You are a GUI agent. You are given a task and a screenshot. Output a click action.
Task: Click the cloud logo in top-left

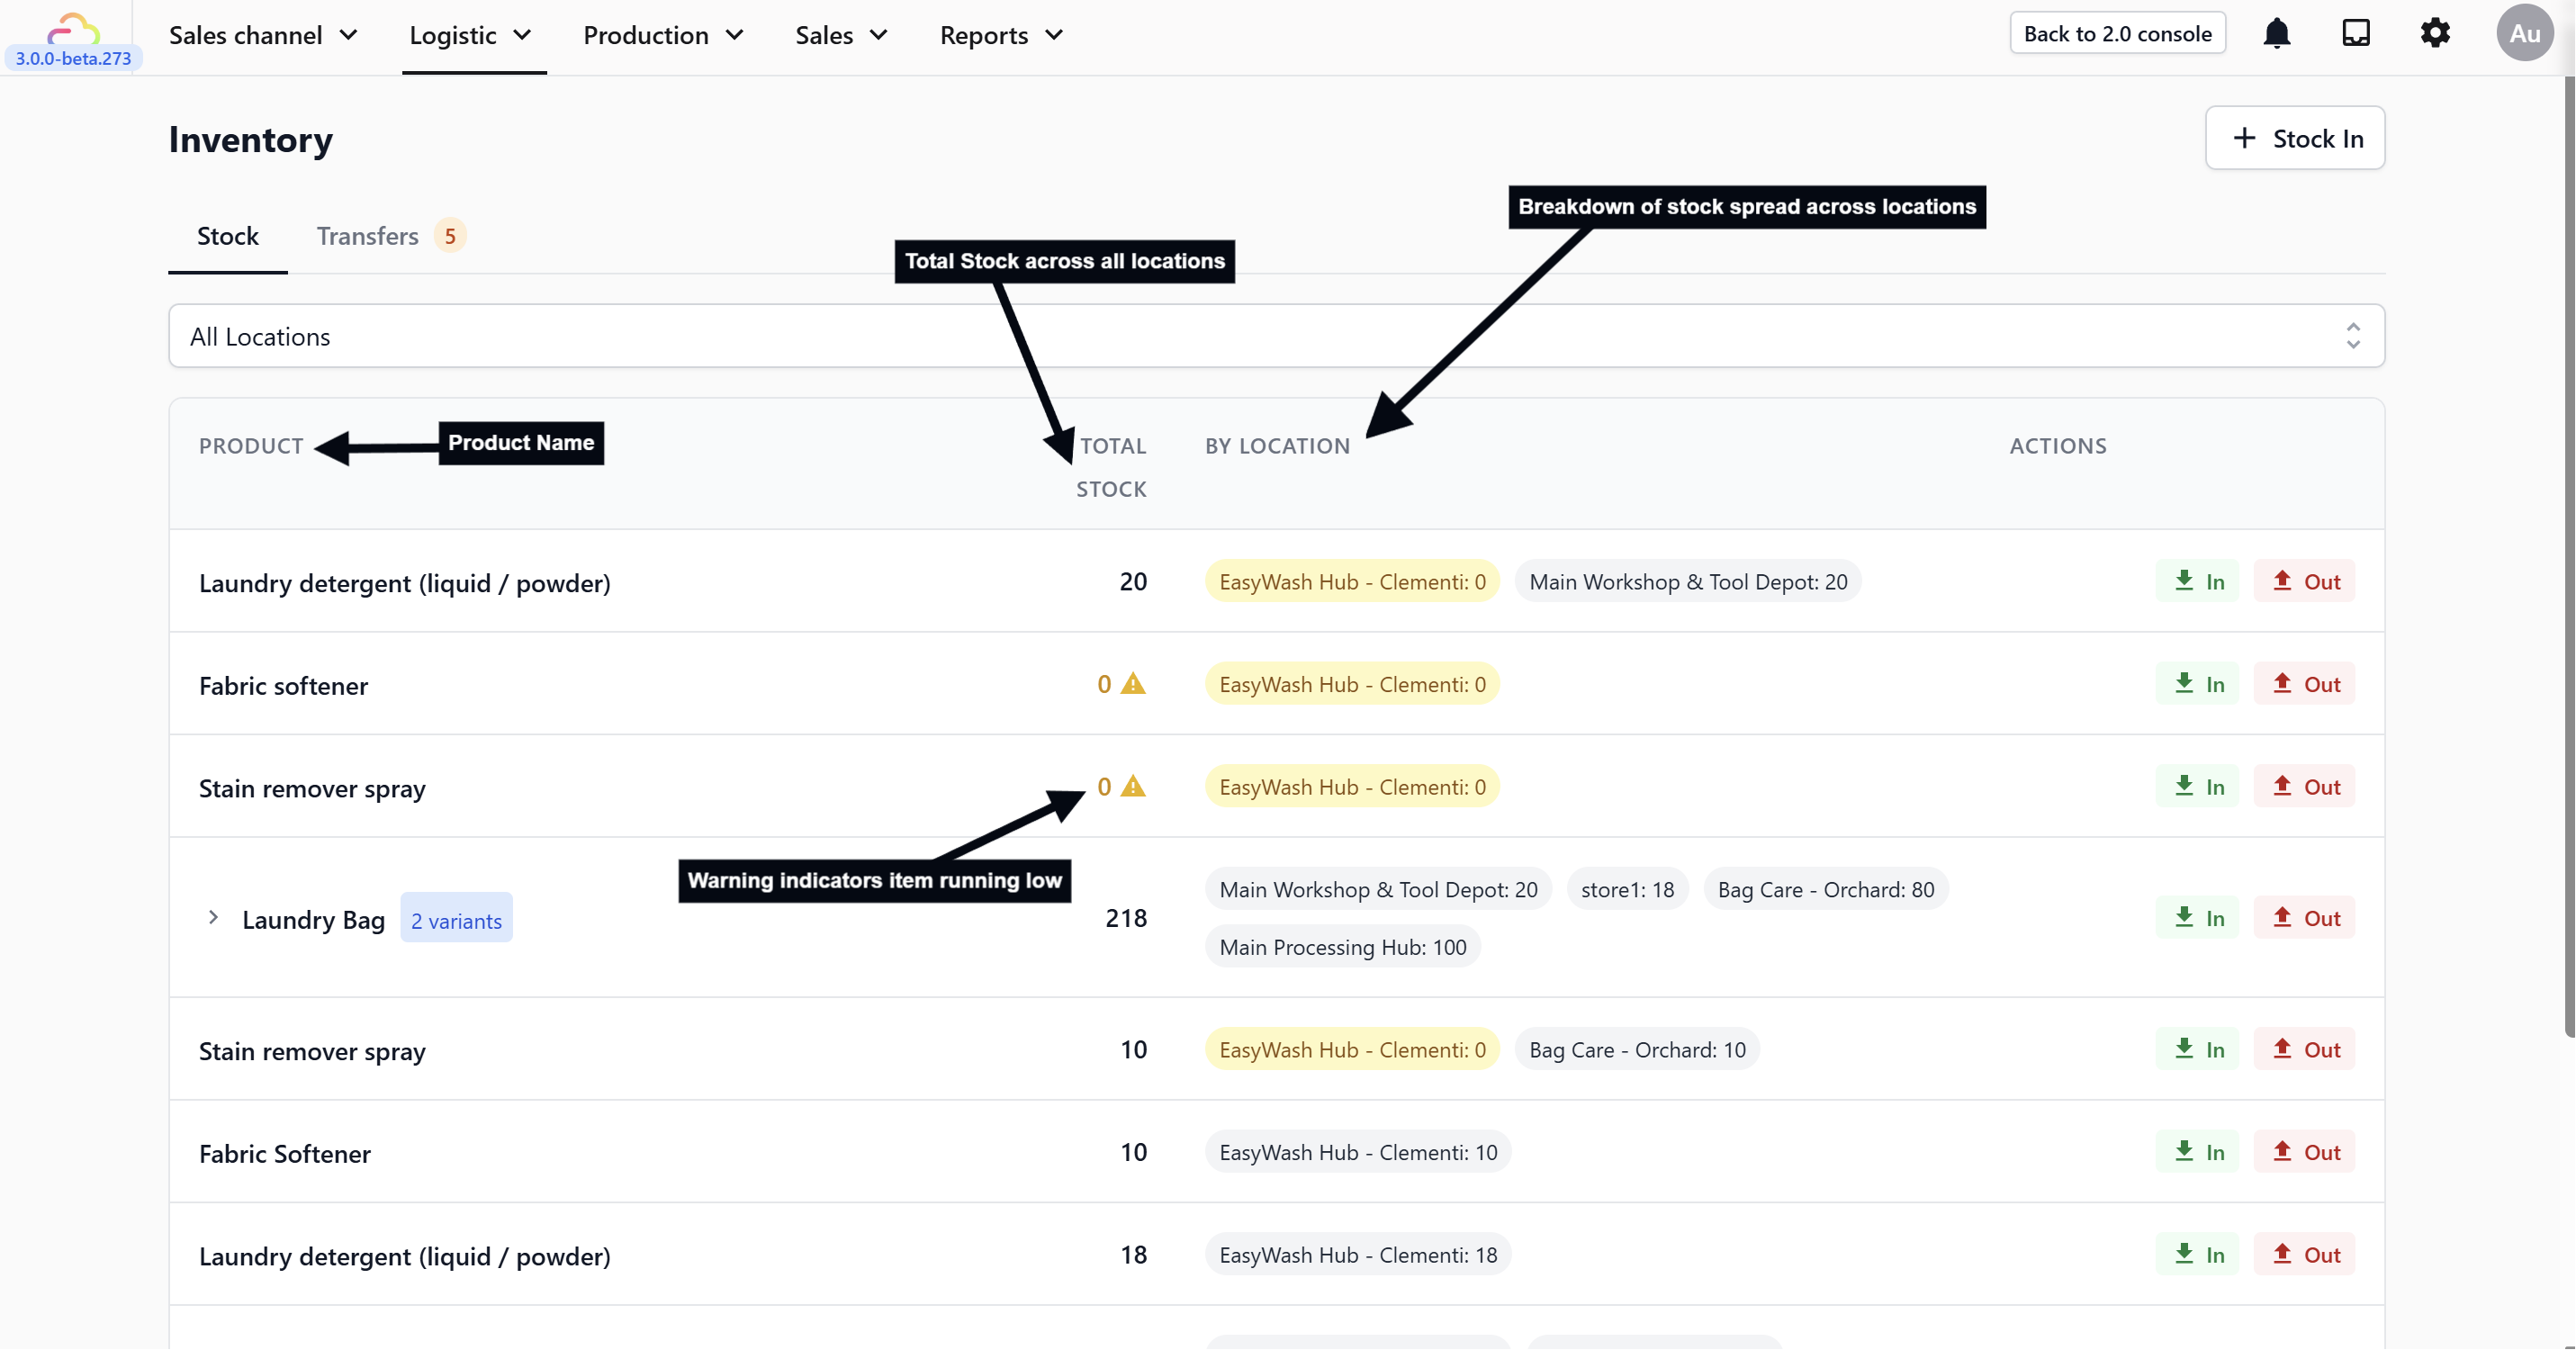73,27
